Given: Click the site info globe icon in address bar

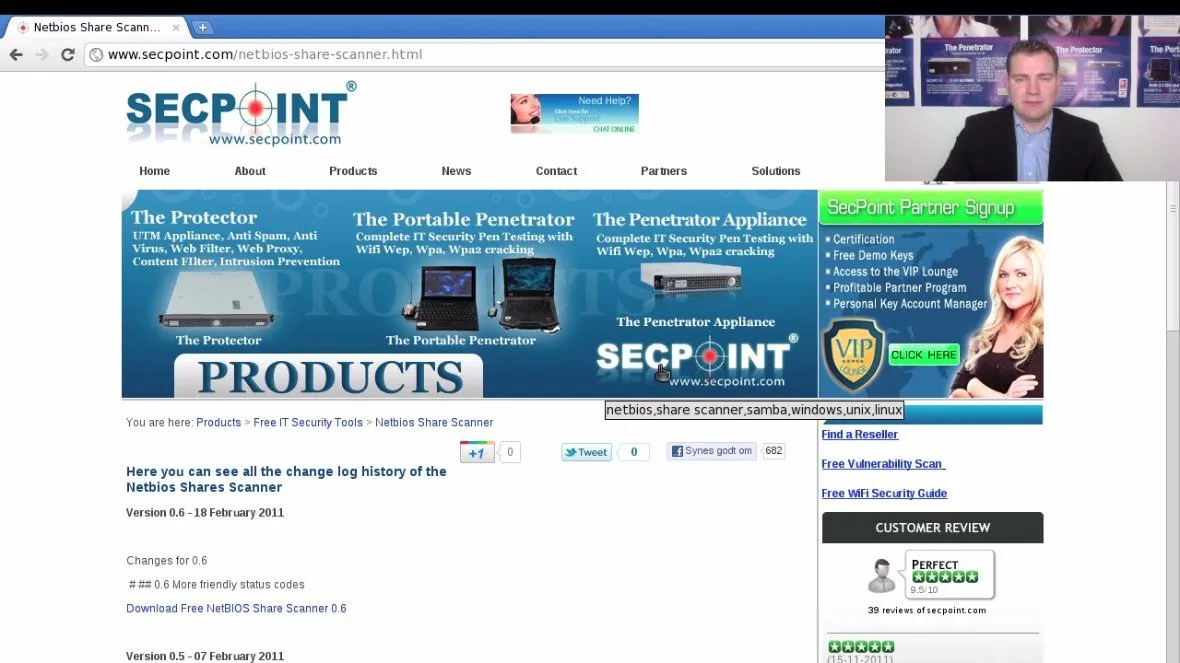Looking at the screenshot, I should point(96,54).
